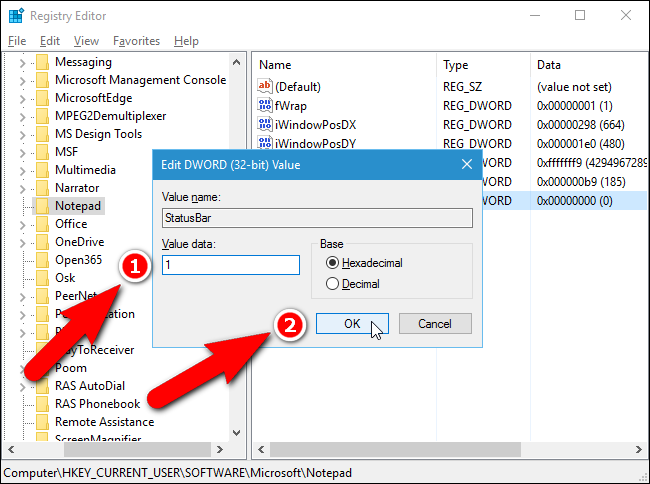650x484 pixels.
Task: Click the iWindowPosDY DWORD value icon
Action: pyautogui.click(x=264, y=143)
